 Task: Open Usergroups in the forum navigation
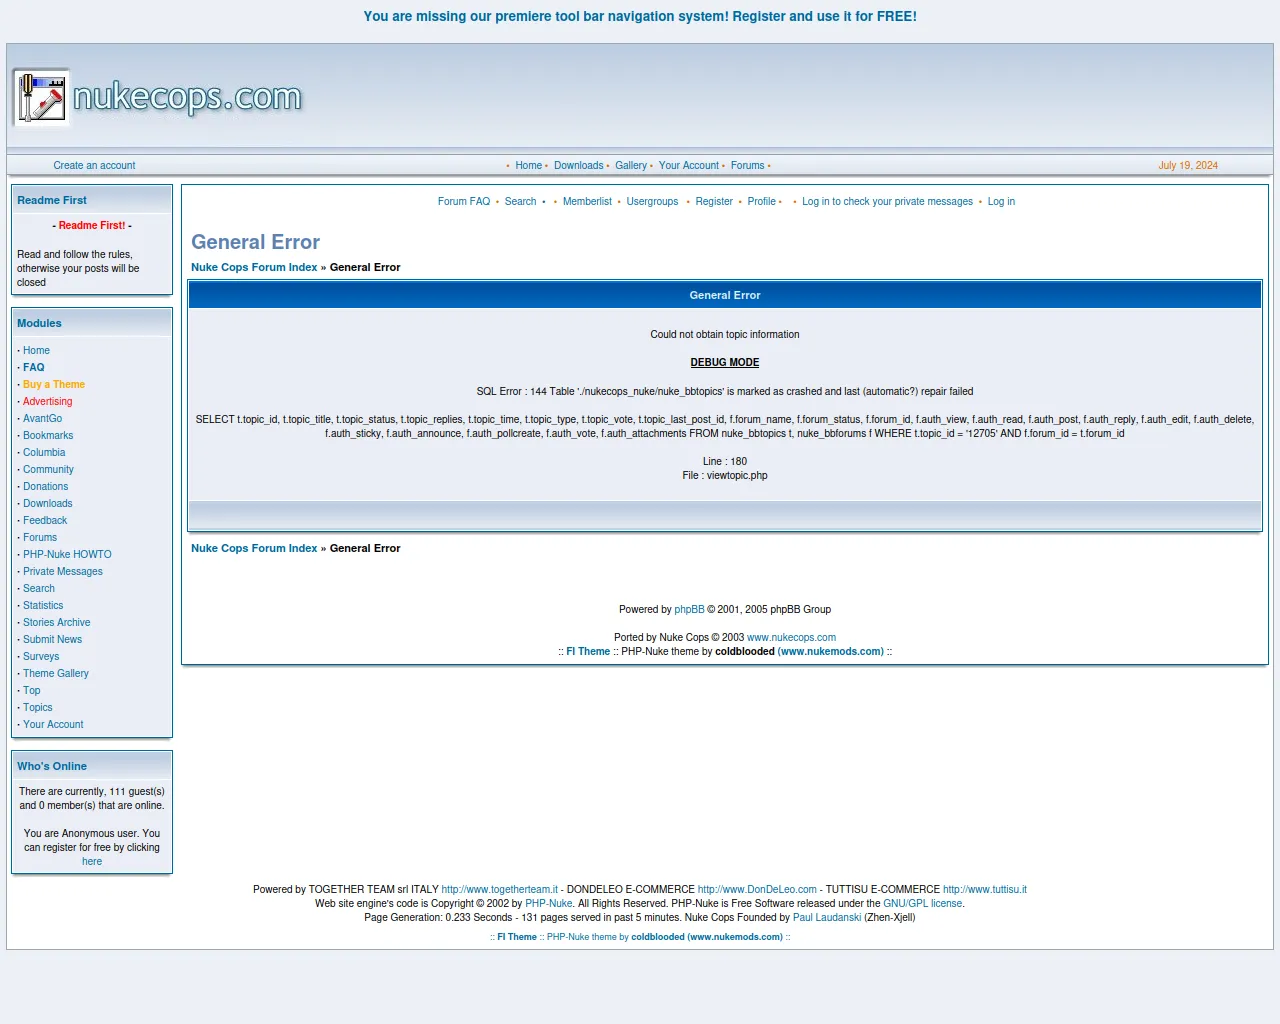point(652,202)
